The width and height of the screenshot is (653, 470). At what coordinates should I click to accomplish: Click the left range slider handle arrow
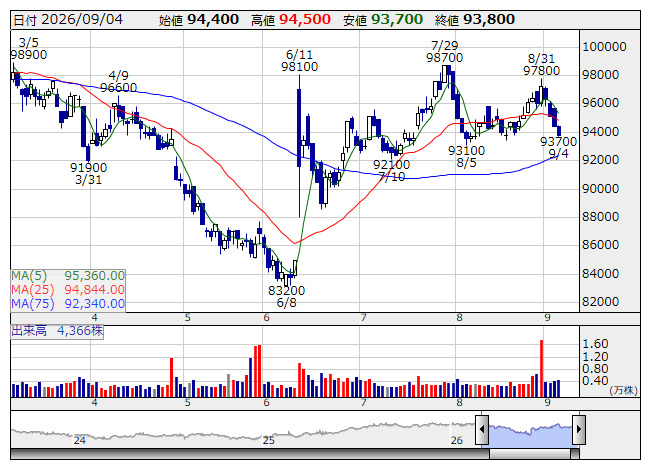(482, 429)
